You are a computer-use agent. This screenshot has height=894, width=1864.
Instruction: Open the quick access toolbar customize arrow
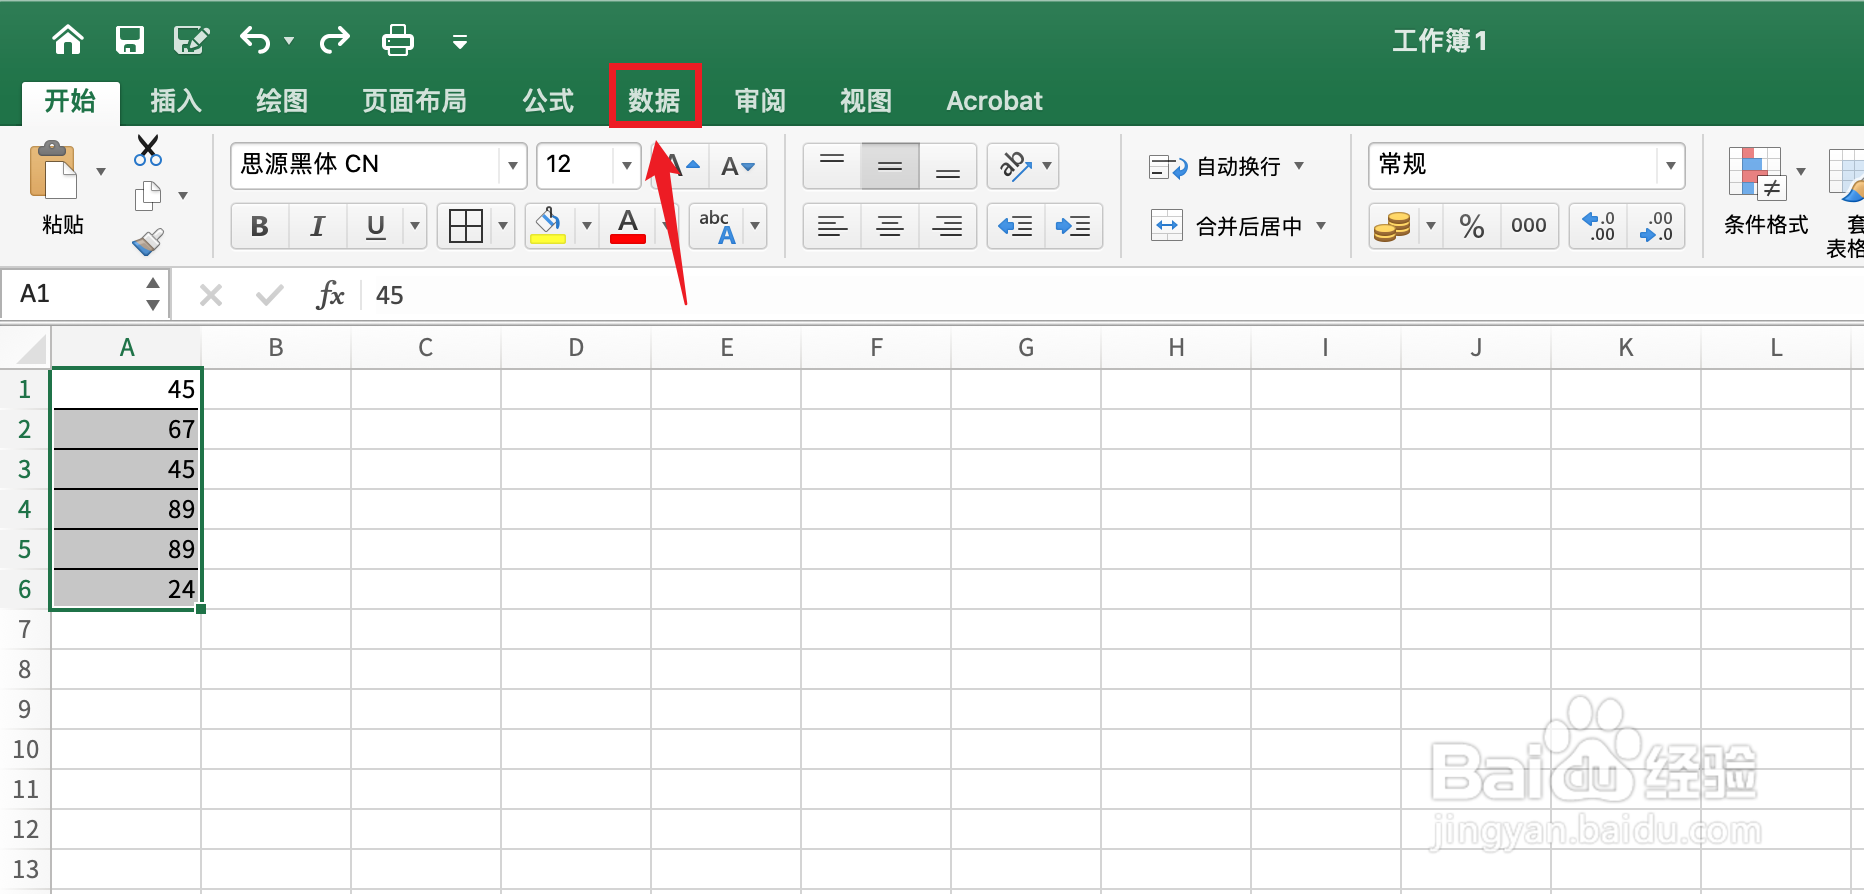[460, 42]
